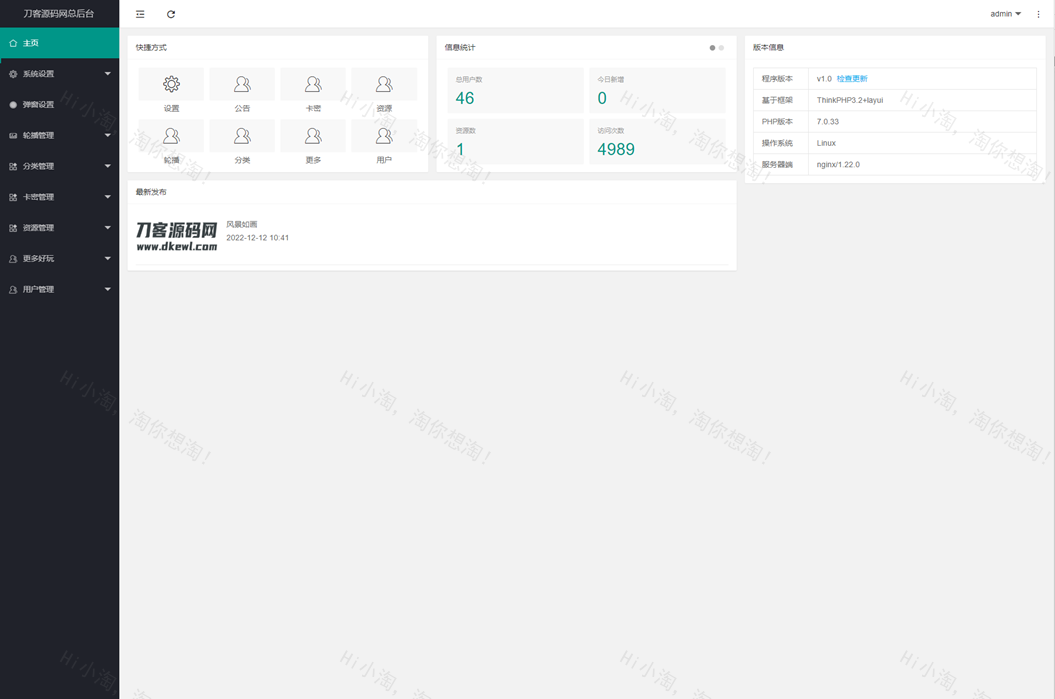Expand the 卡密管理 sidebar menu
Viewport: 1055px width, 699px height.
(x=59, y=197)
